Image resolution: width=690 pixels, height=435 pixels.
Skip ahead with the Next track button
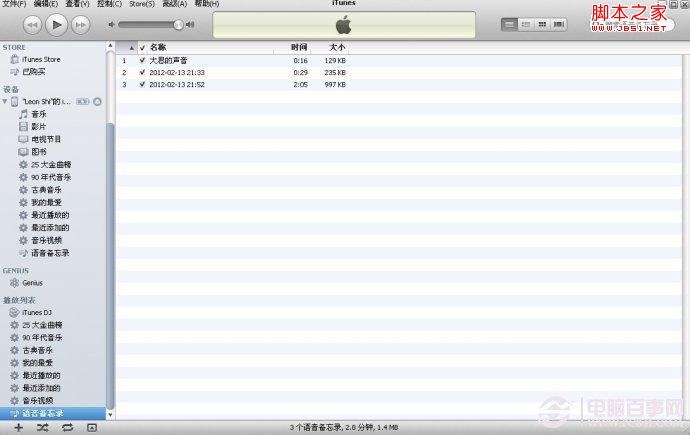coord(81,25)
